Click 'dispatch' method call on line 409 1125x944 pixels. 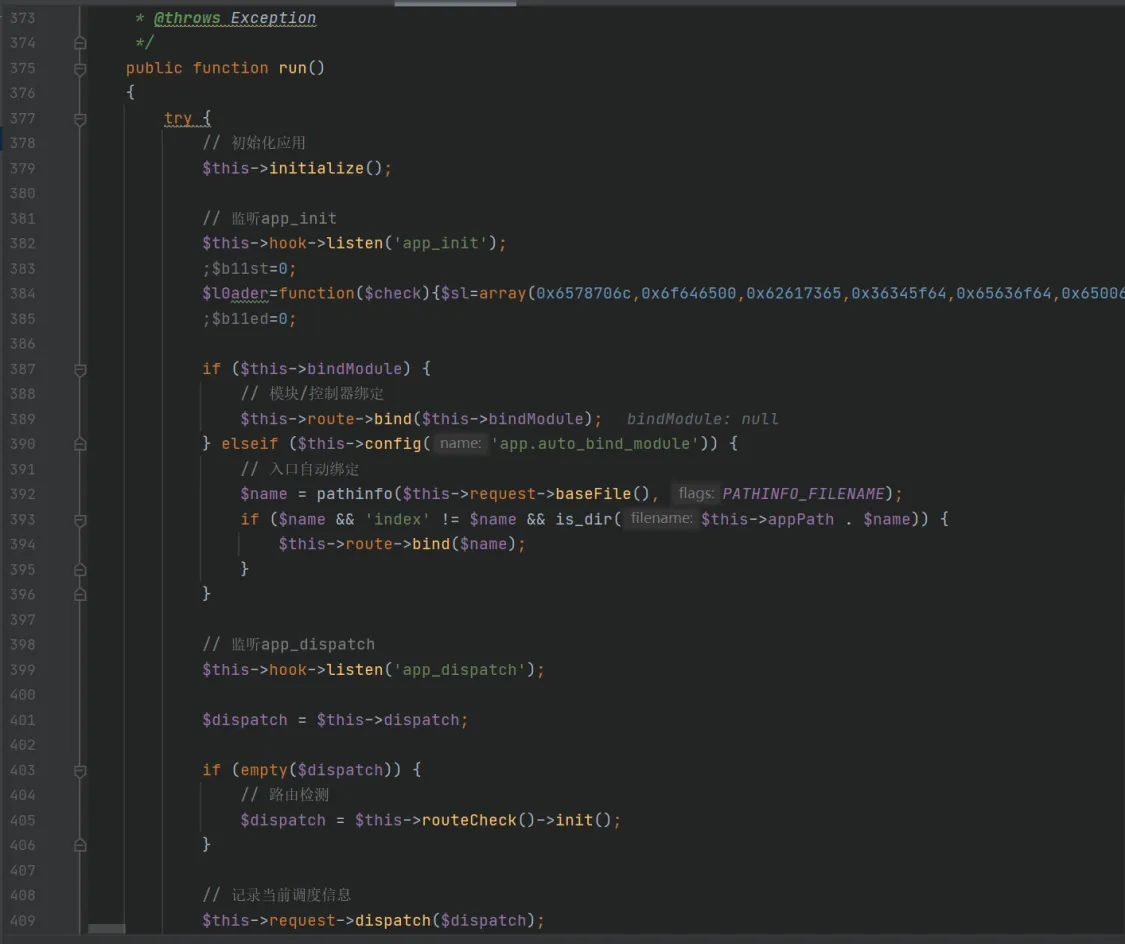click(x=393, y=920)
